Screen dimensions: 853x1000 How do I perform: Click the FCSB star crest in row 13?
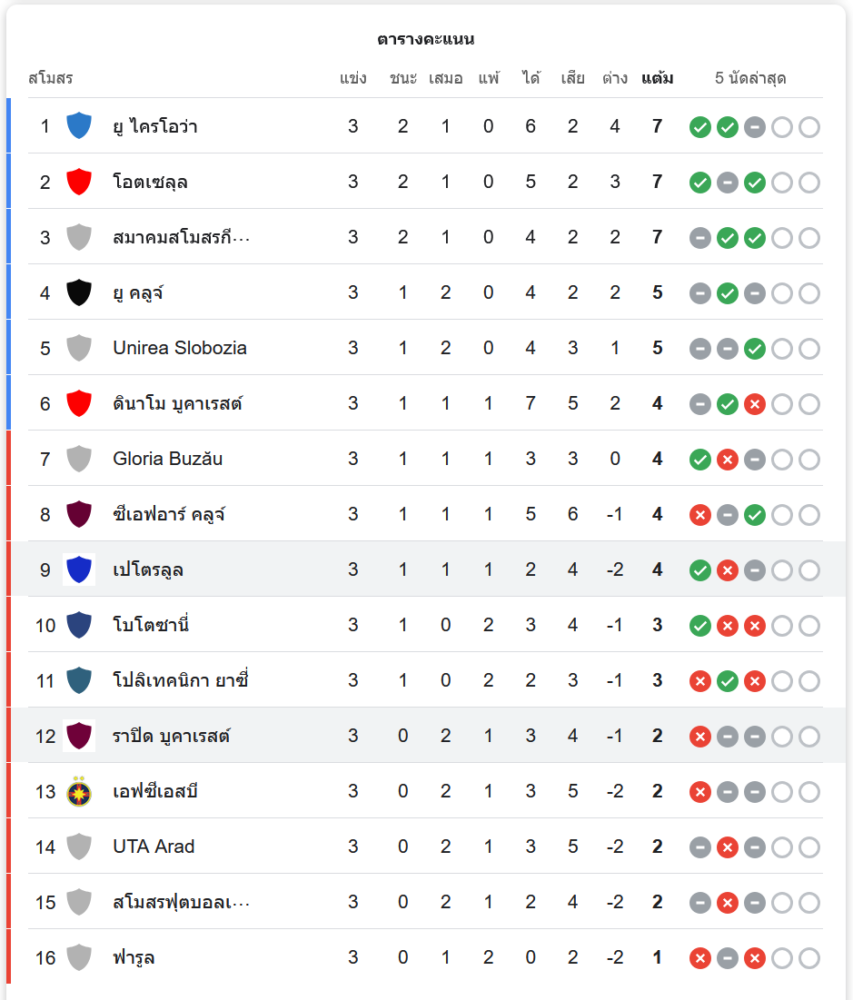click(x=79, y=792)
